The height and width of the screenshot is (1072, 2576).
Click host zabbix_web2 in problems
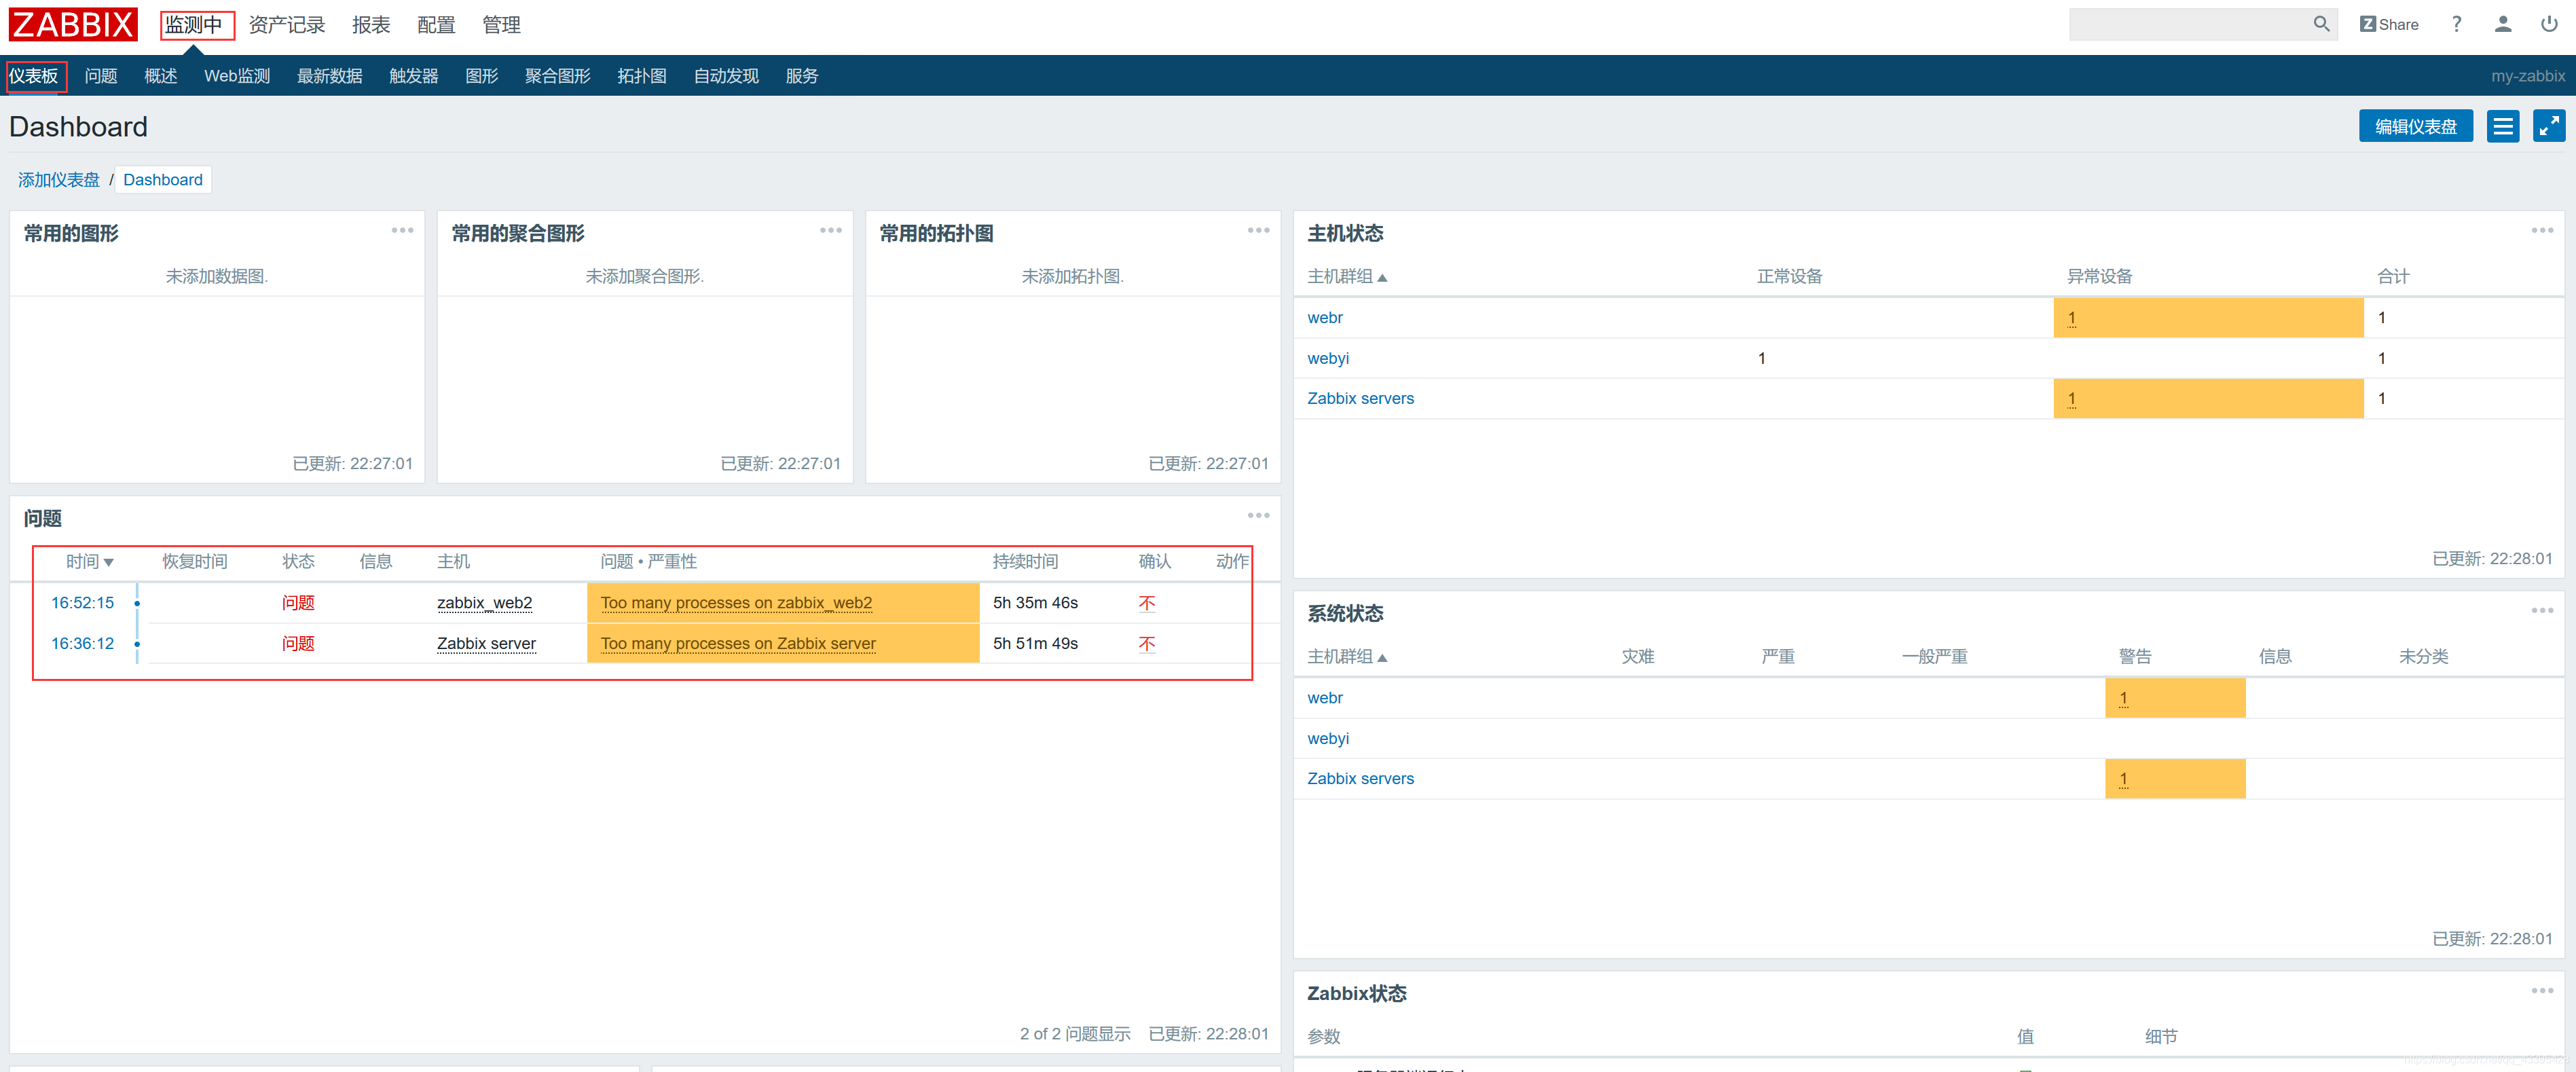(485, 603)
